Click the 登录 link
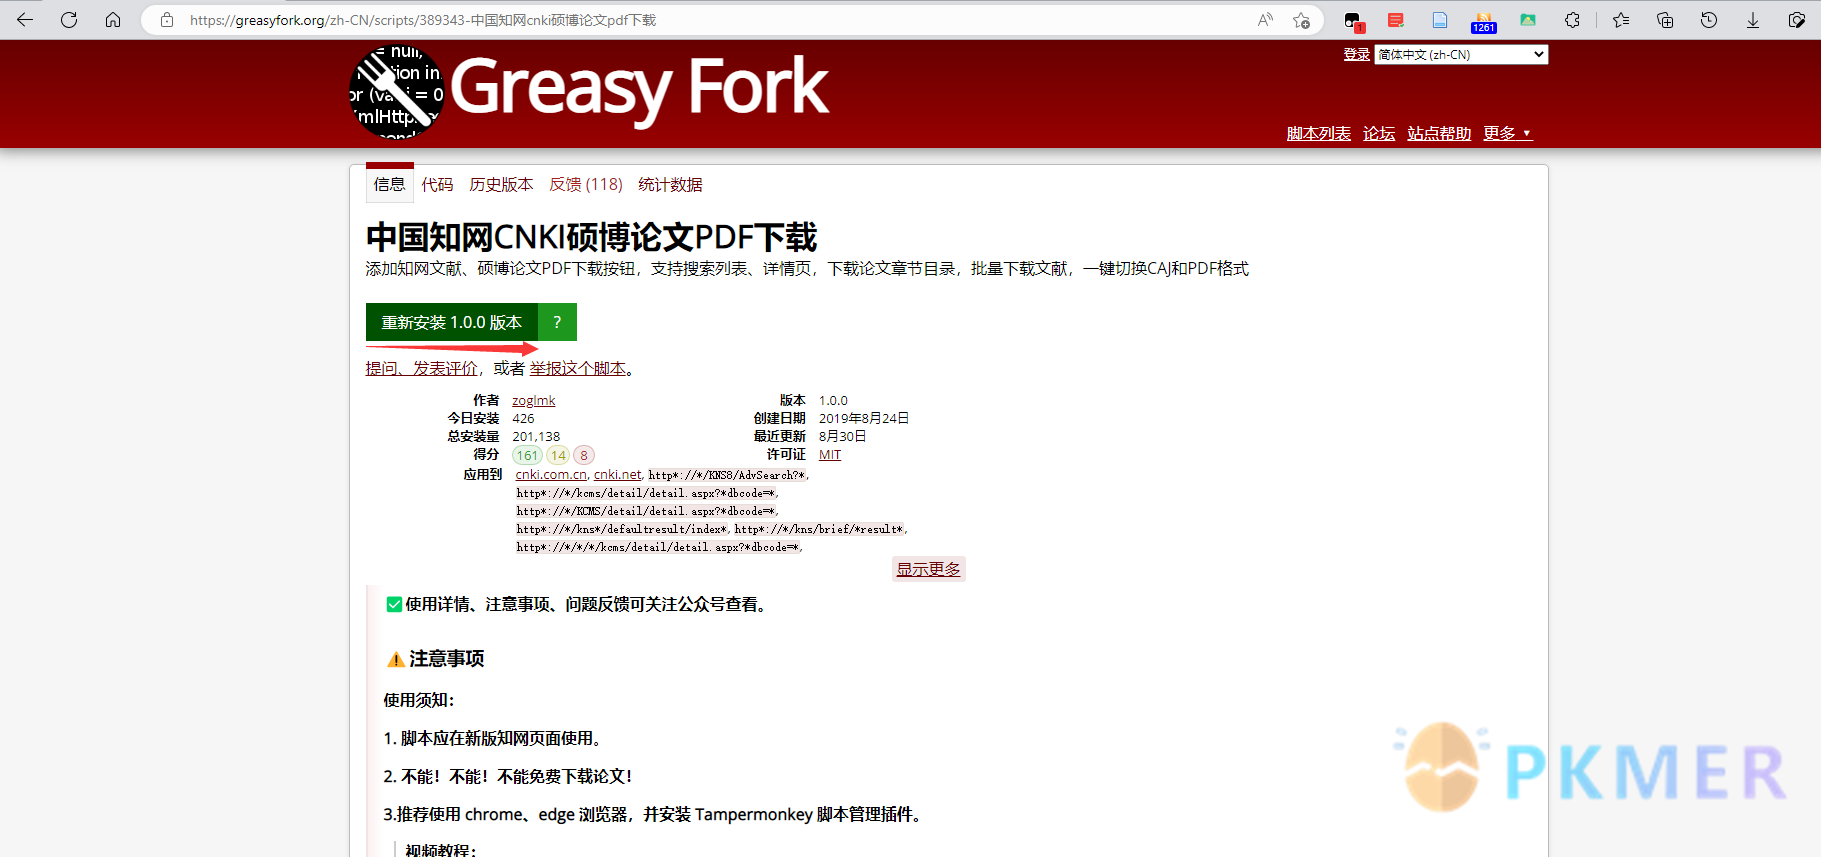 pos(1356,55)
